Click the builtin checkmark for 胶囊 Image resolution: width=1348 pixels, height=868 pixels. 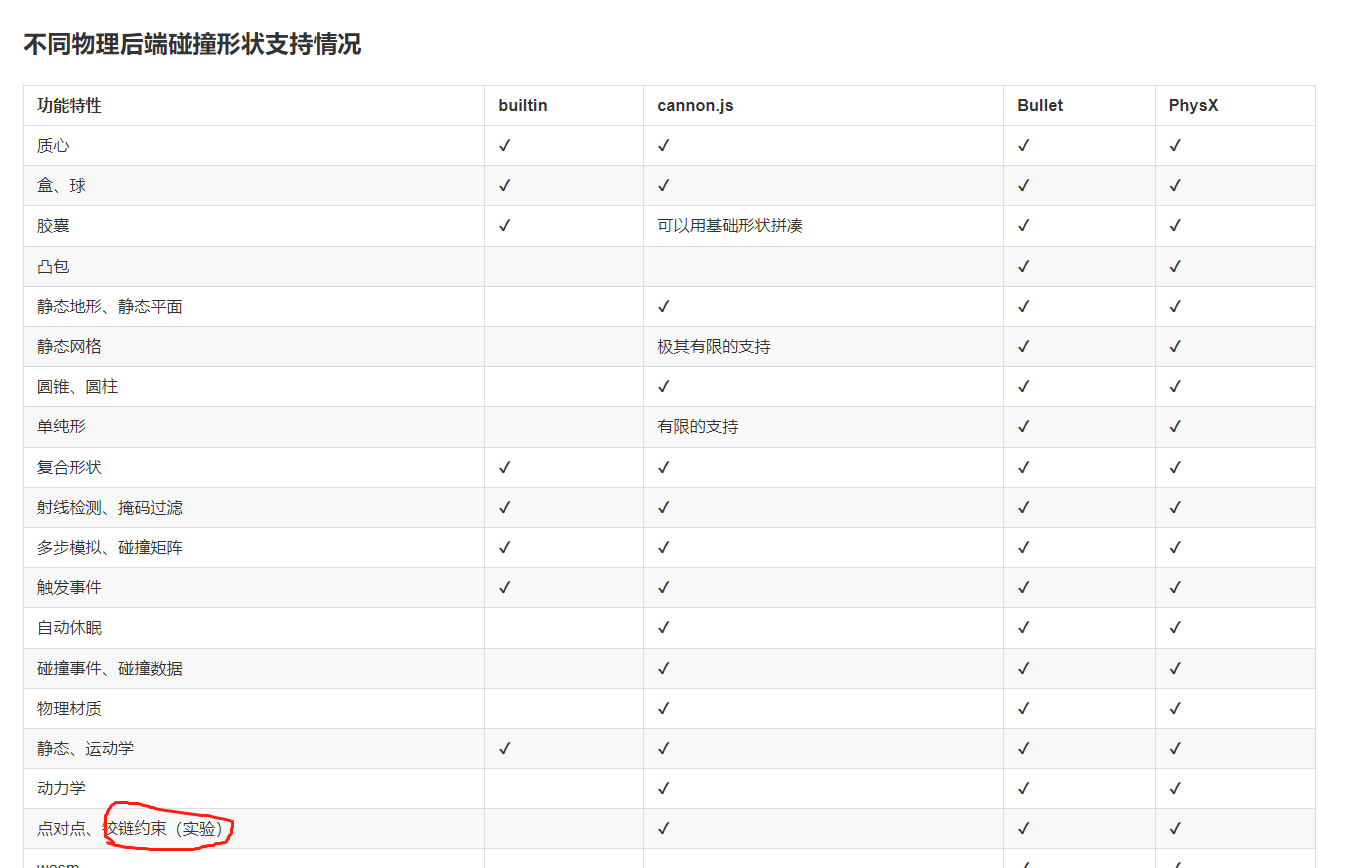(505, 226)
